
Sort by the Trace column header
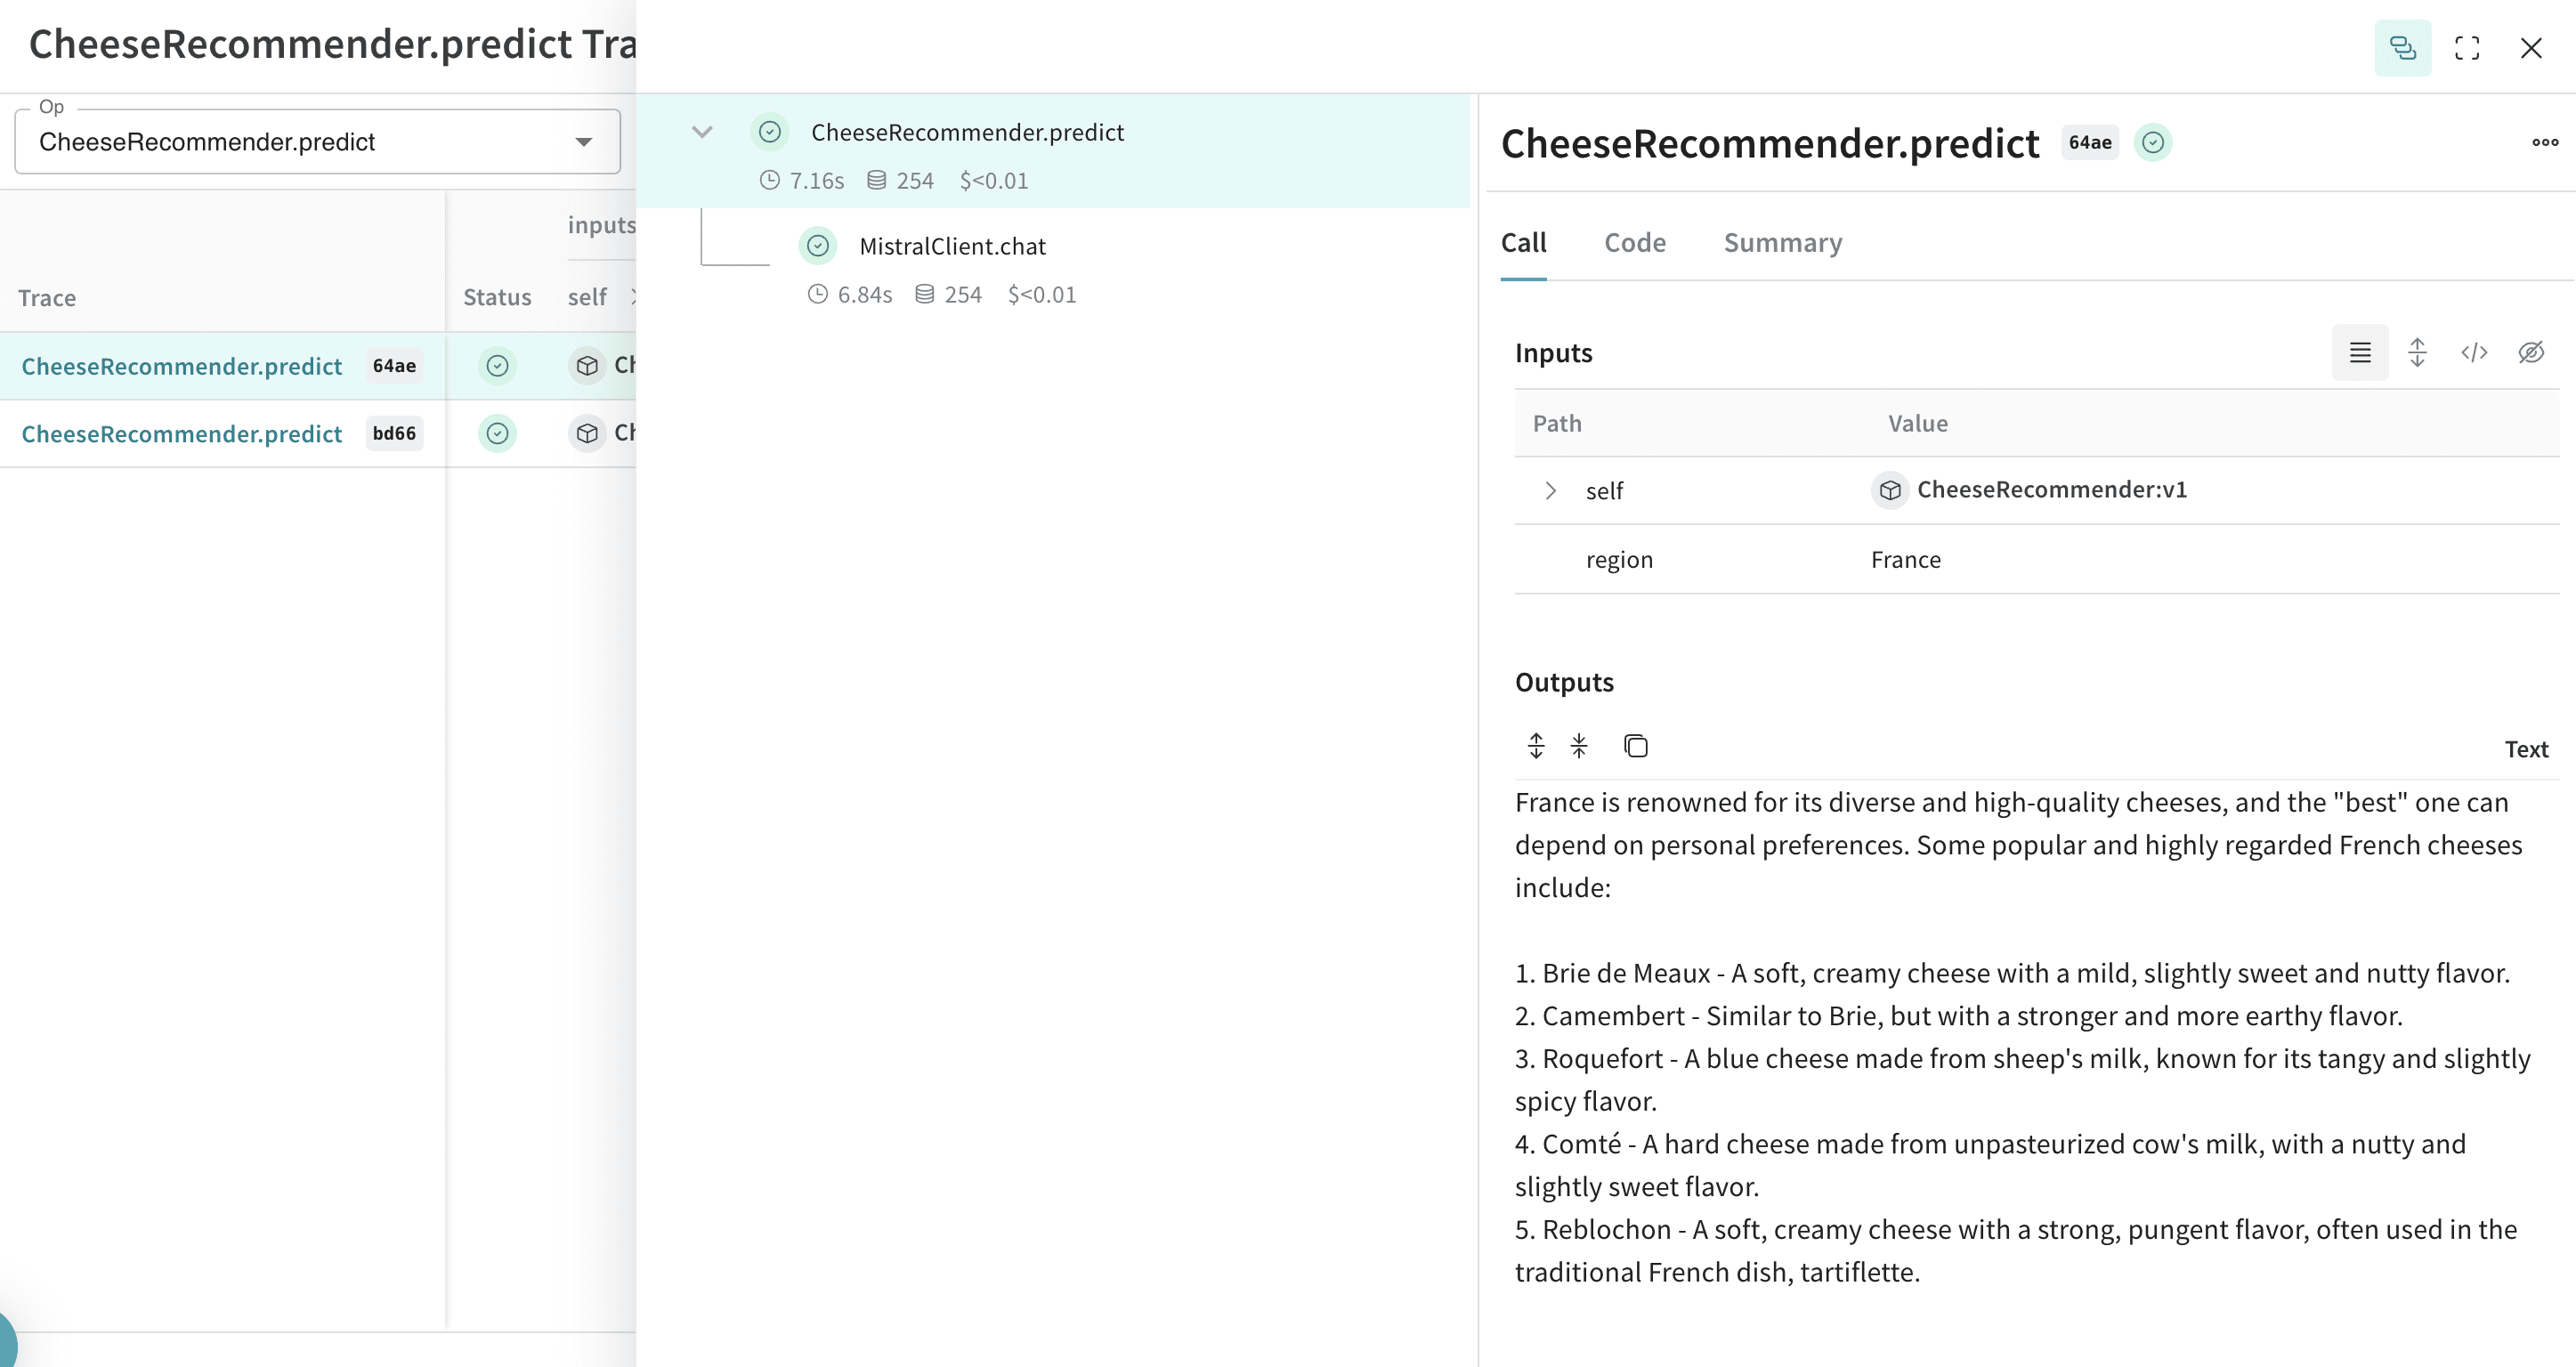(47, 298)
